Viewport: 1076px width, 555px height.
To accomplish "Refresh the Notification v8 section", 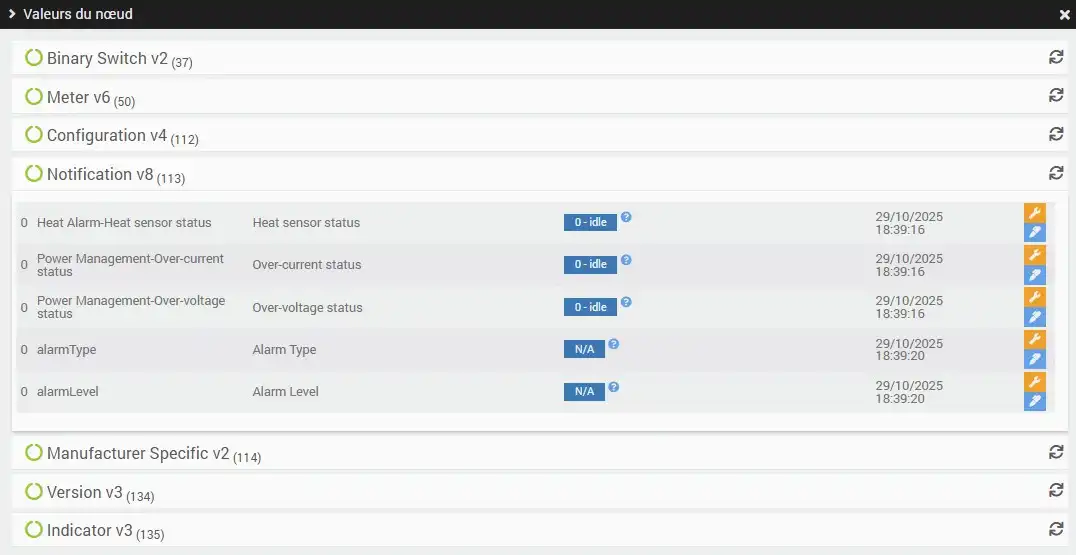I will [1056, 172].
